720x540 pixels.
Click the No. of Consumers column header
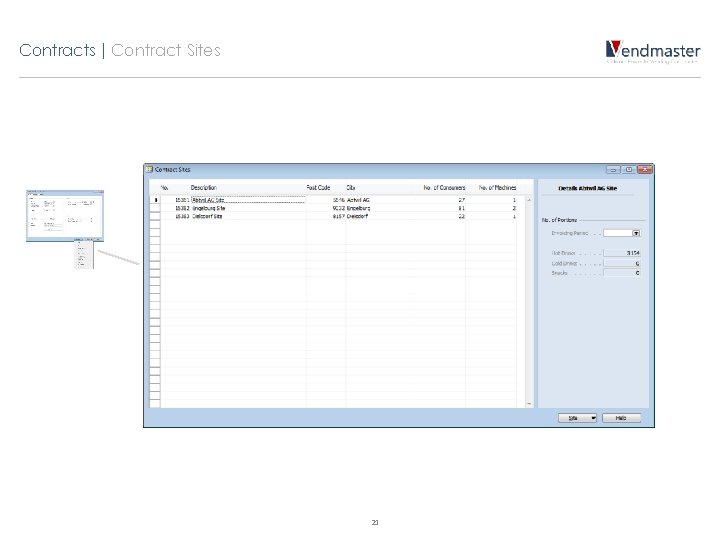point(444,187)
